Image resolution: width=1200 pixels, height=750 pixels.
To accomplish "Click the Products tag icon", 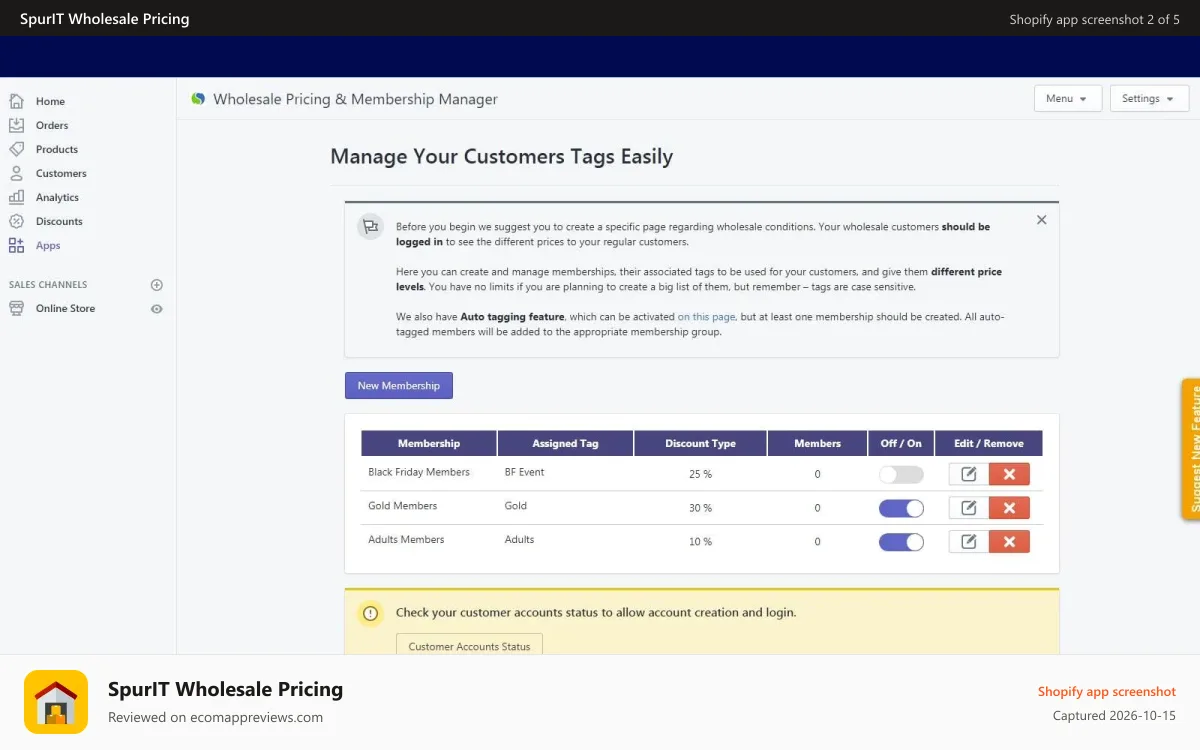I will pyautogui.click(x=16, y=149).
